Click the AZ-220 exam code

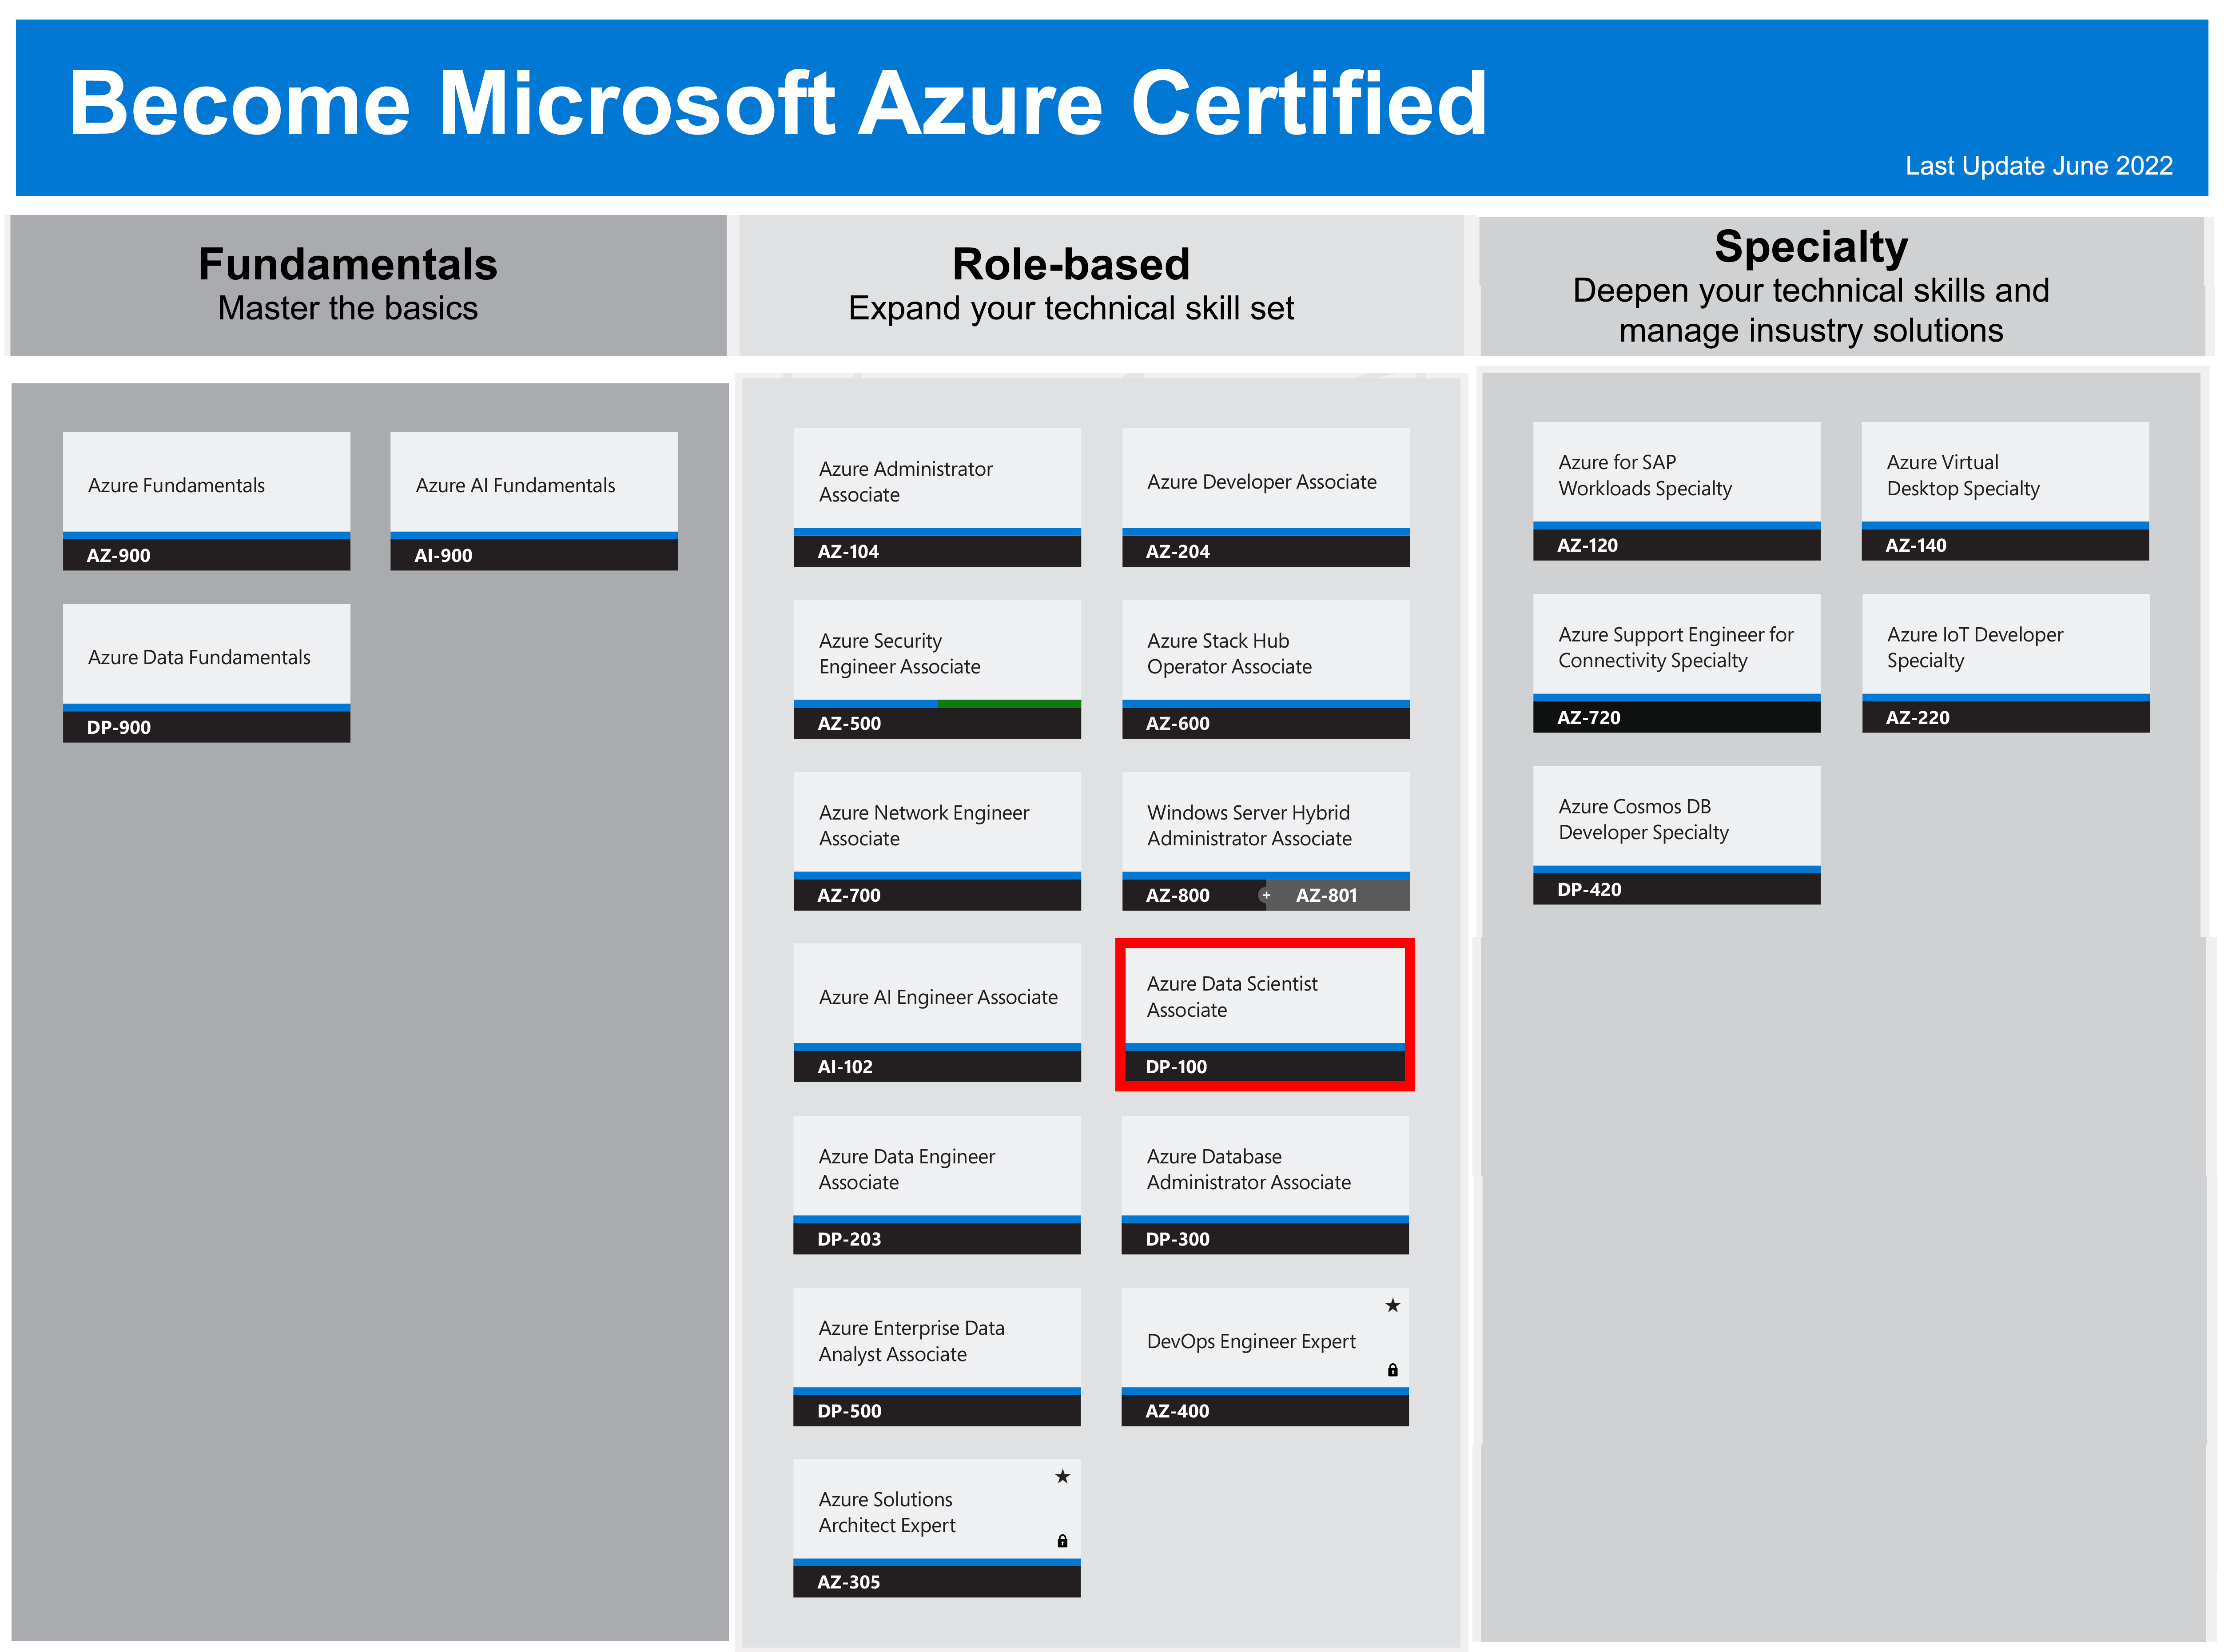[x=1918, y=718]
